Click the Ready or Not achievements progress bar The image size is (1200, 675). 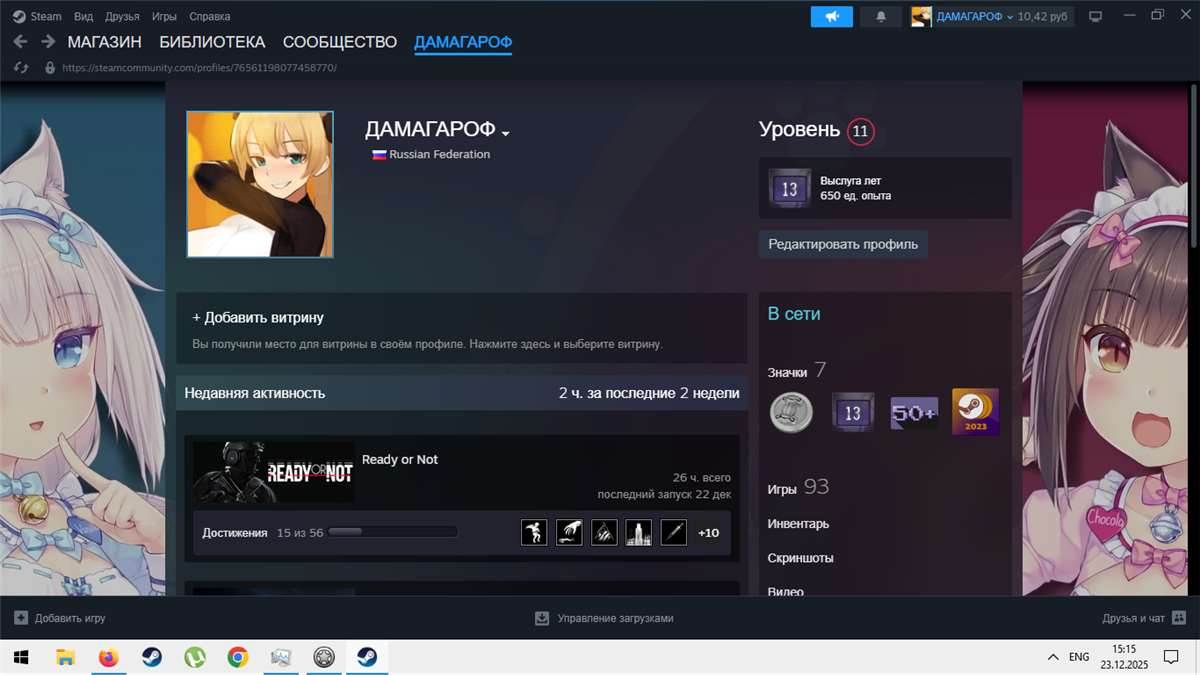(393, 533)
